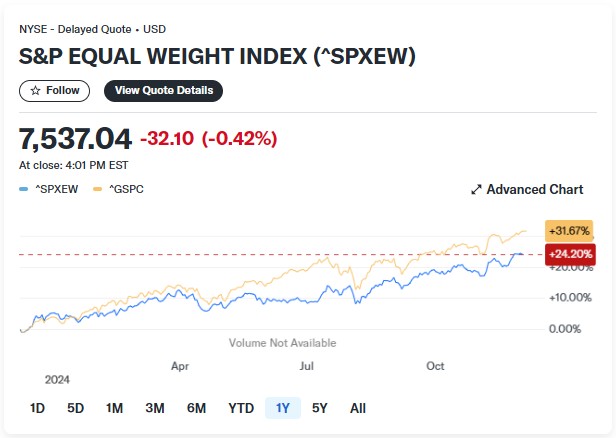The height and width of the screenshot is (438, 616).
Task: Click the Advanced Chart expand arrows icon
Action: pos(476,189)
